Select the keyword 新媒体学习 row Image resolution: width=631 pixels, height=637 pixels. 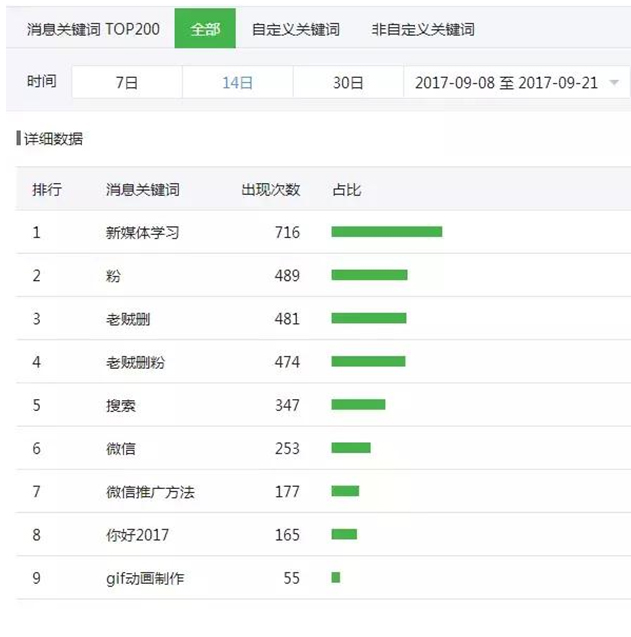coord(143,233)
